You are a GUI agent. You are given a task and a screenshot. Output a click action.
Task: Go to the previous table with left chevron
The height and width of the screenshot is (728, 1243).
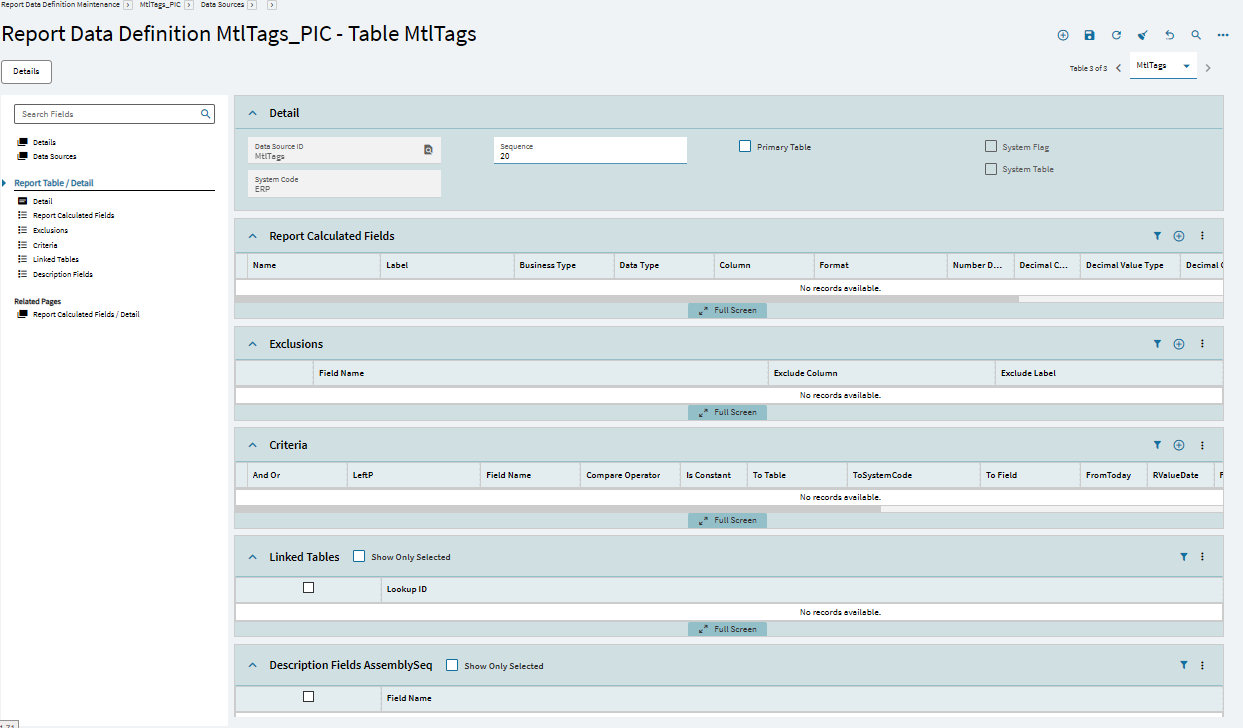click(x=1118, y=68)
